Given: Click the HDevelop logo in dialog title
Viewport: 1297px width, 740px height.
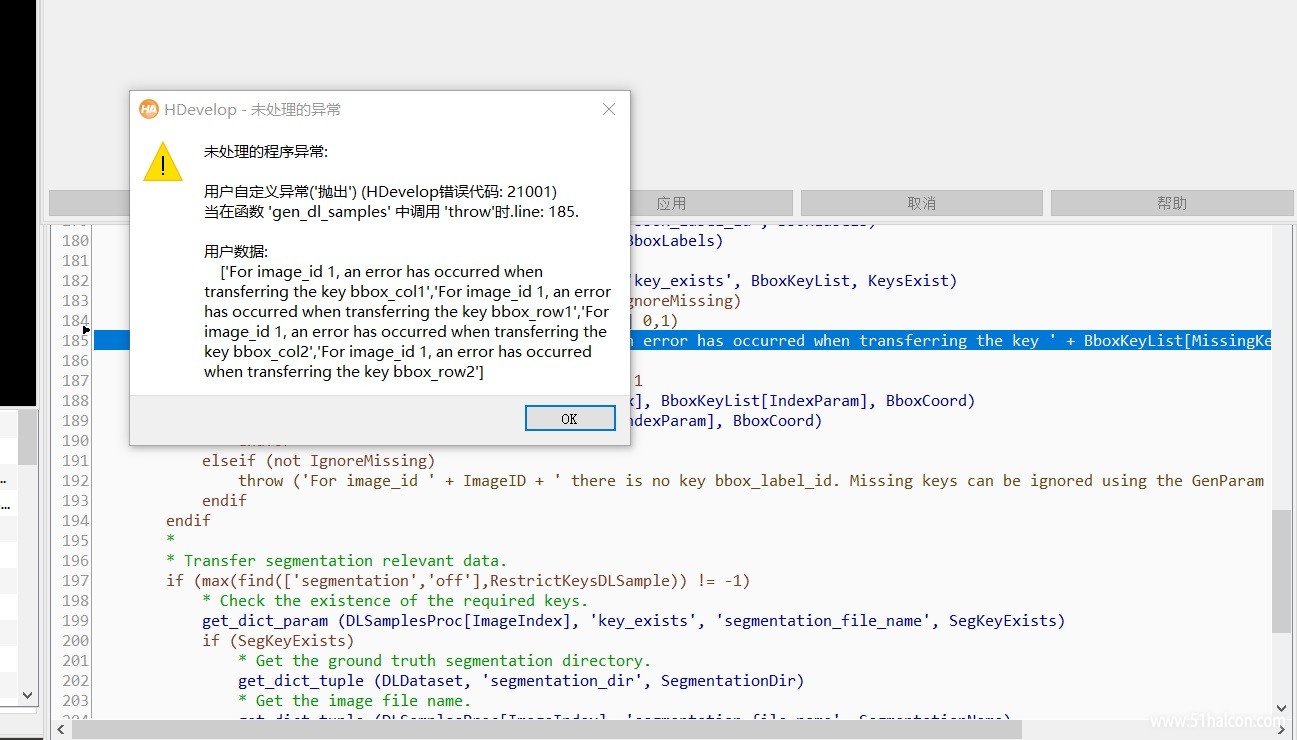Looking at the screenshot, I should [x=149, y=109].
